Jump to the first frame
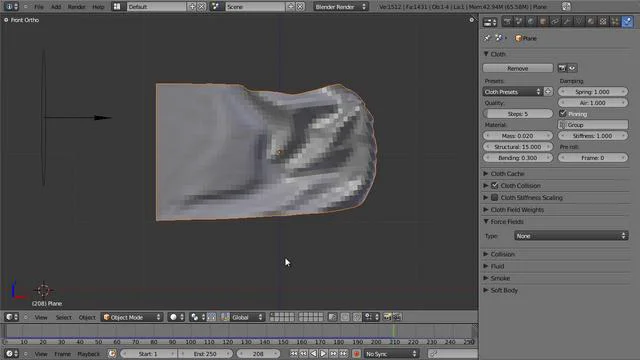 [x=293, y=354]
